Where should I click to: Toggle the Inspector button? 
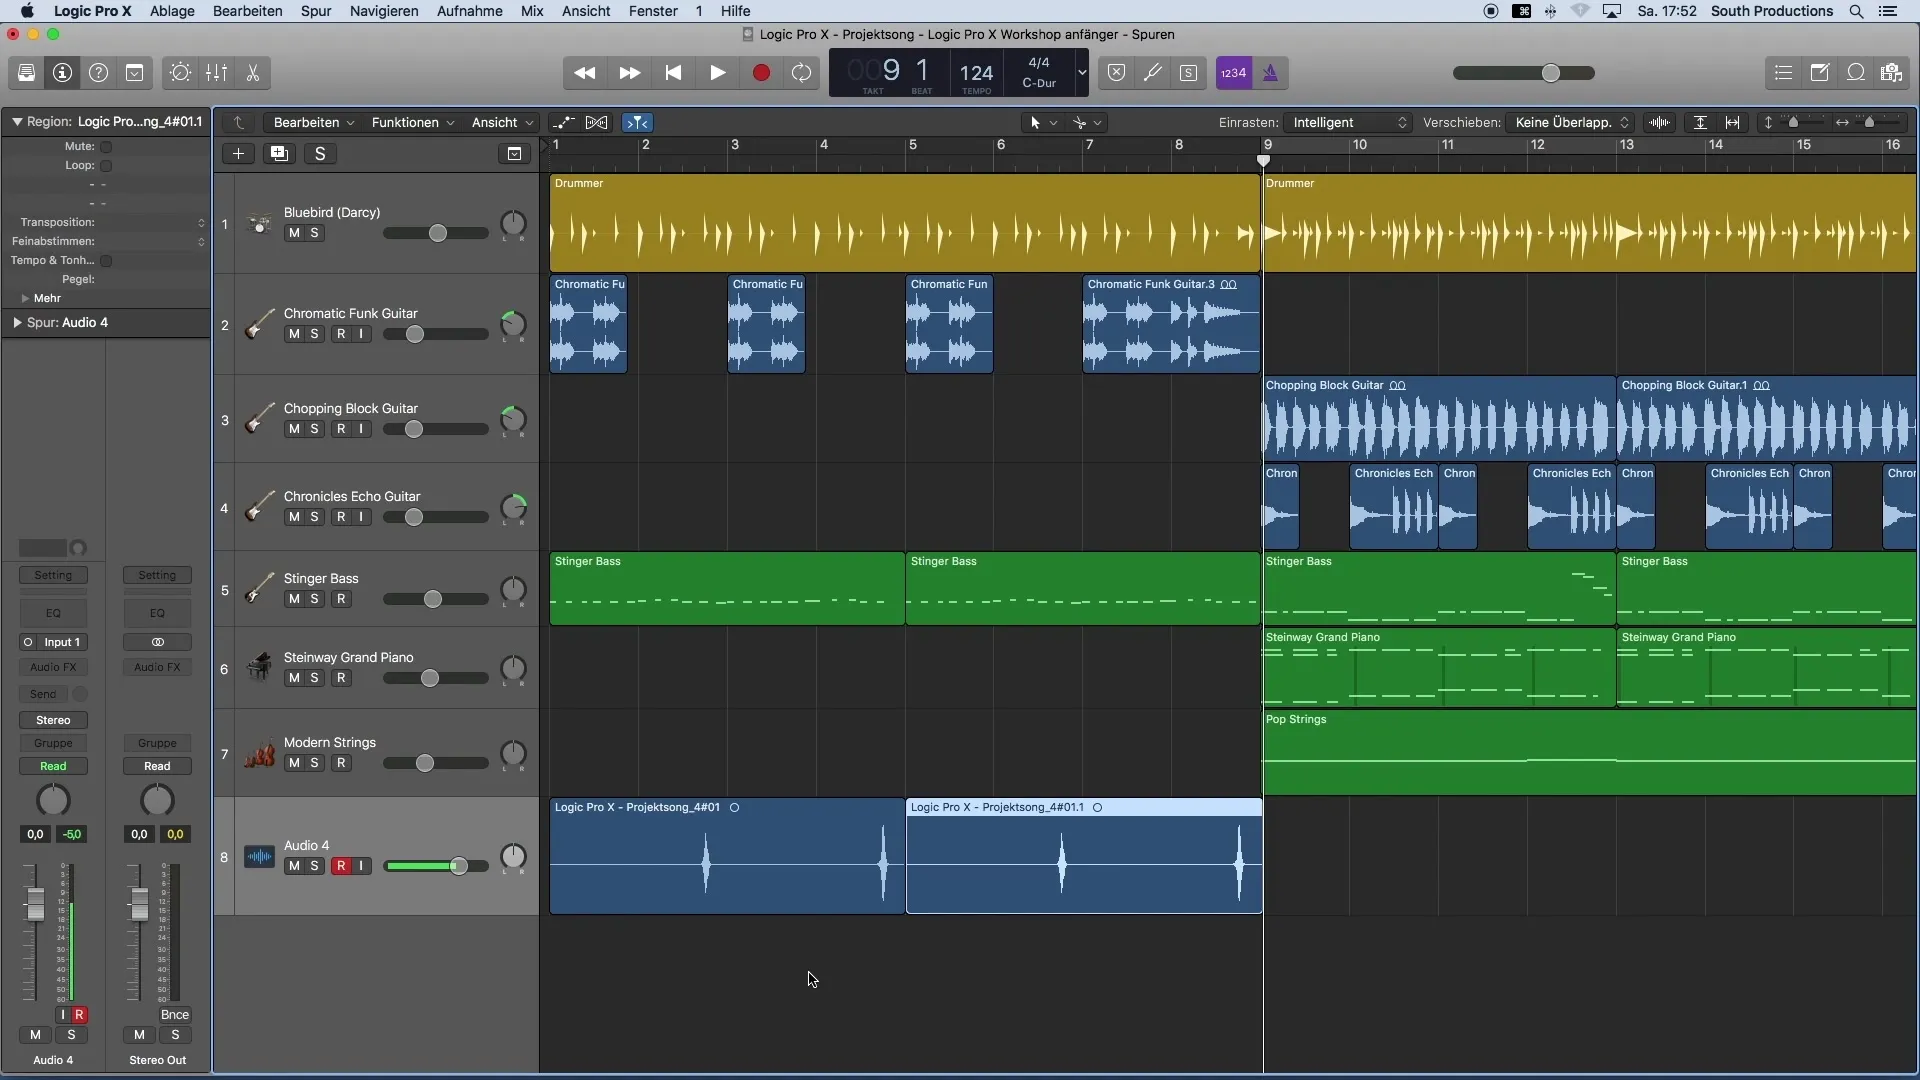point(63,73)
